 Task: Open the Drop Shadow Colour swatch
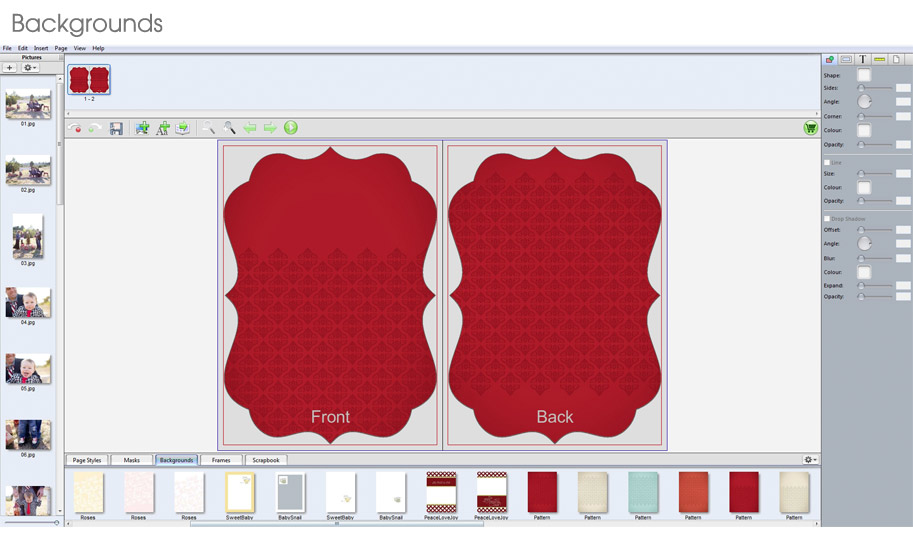coord(864,272)
